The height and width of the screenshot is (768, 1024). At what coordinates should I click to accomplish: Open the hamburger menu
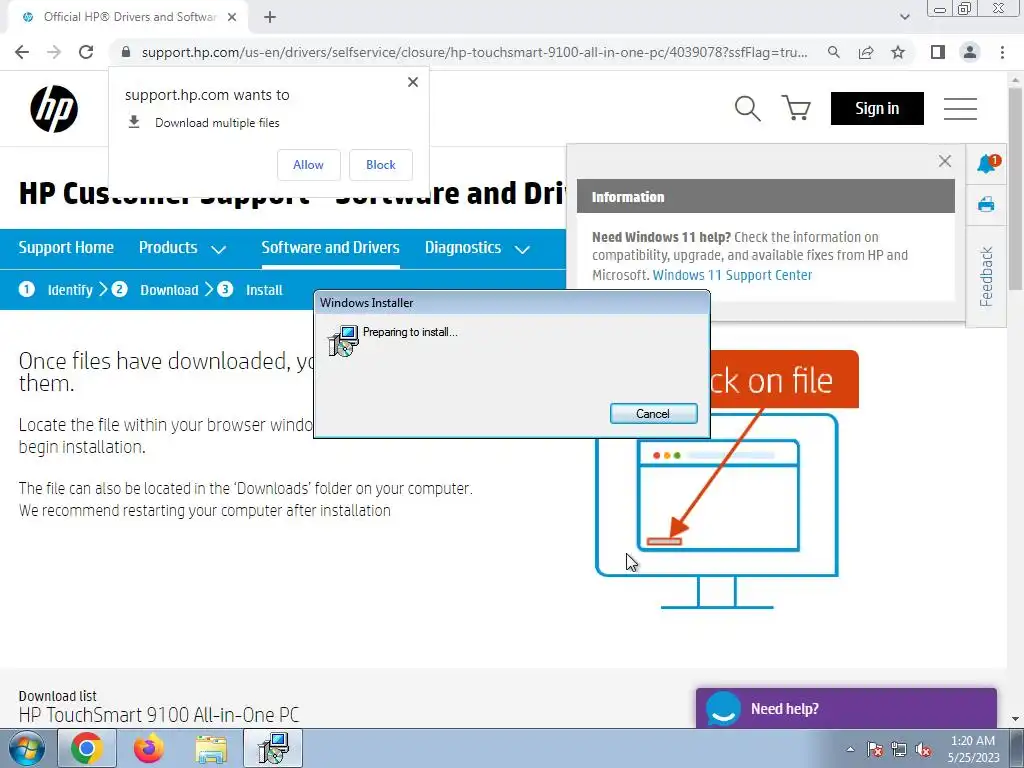[x=960, y=108]
